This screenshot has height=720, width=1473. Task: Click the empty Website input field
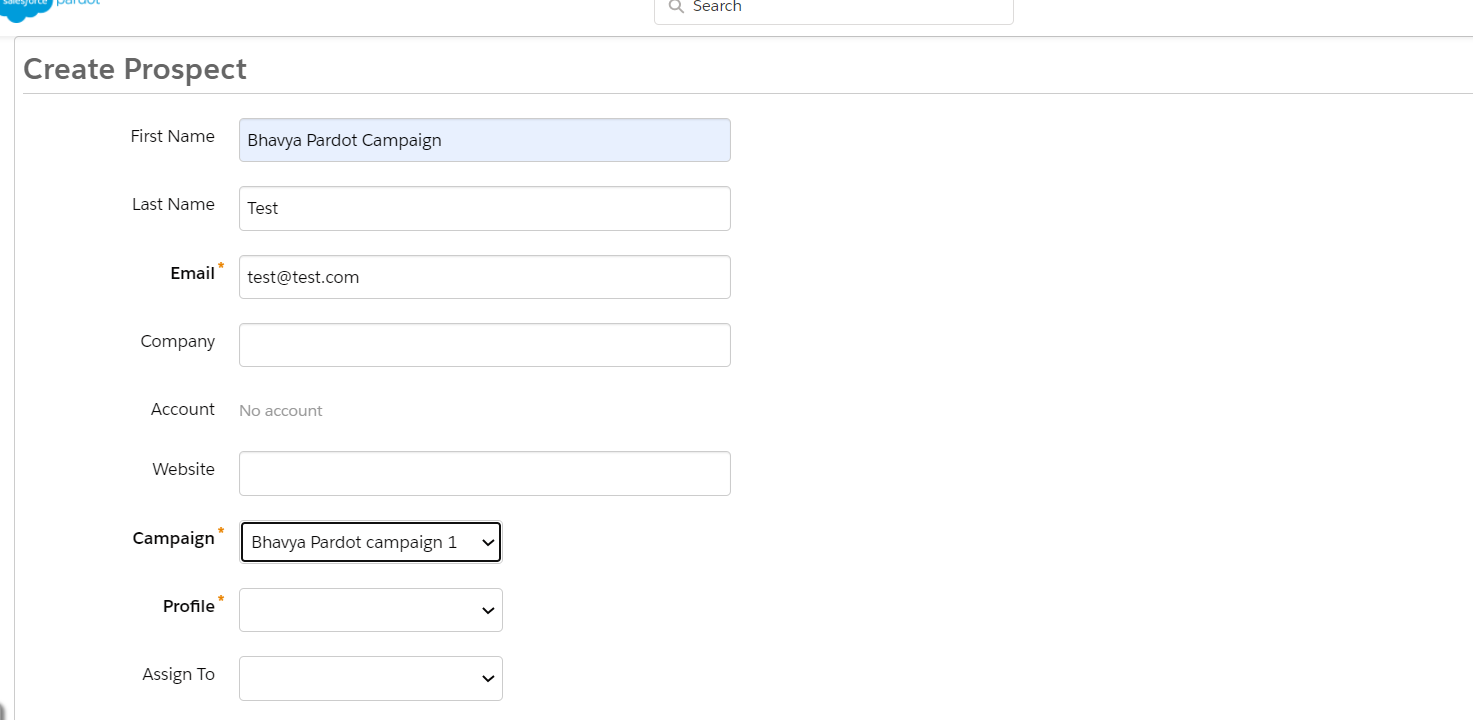point(484,473)
